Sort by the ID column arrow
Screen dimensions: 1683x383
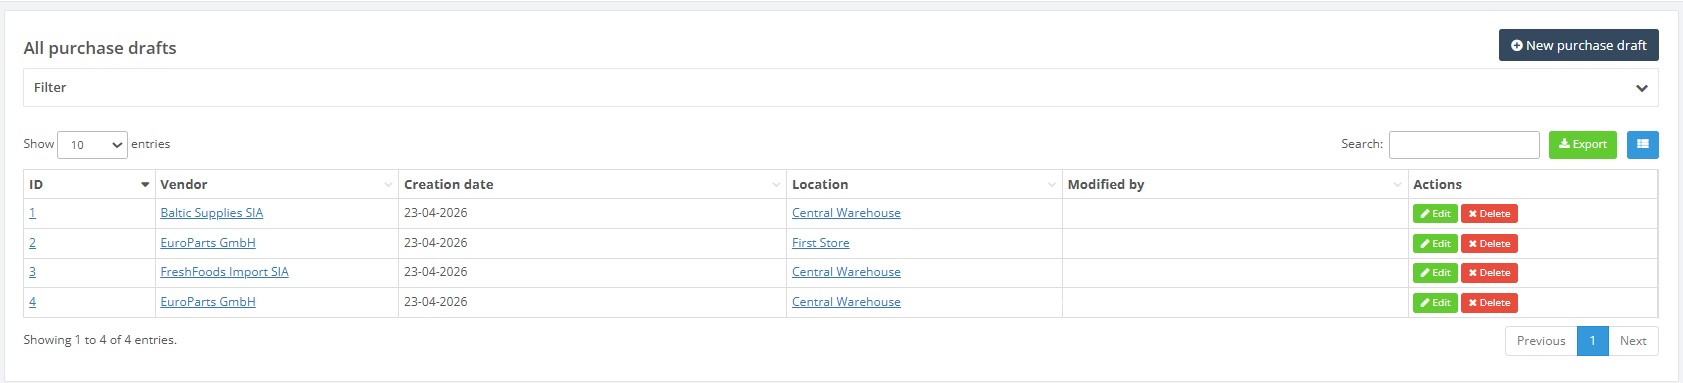(x=145, y=185)
